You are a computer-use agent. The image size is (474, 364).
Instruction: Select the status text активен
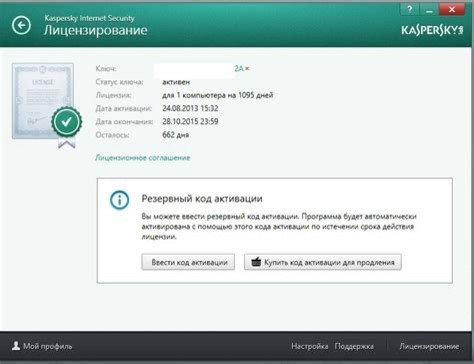click(176, 82)
